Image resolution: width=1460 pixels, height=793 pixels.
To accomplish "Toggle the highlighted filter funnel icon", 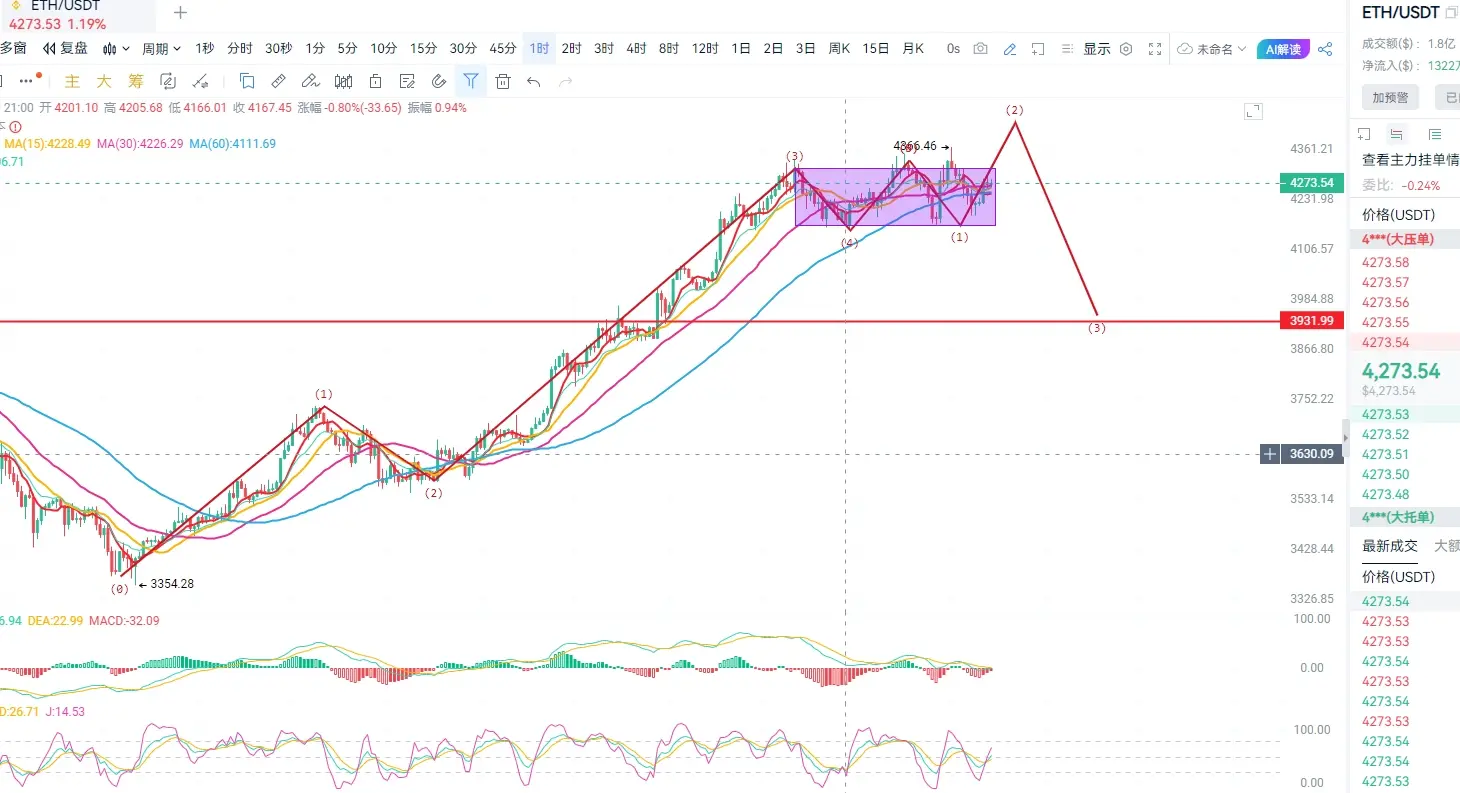I will [471, 81].
